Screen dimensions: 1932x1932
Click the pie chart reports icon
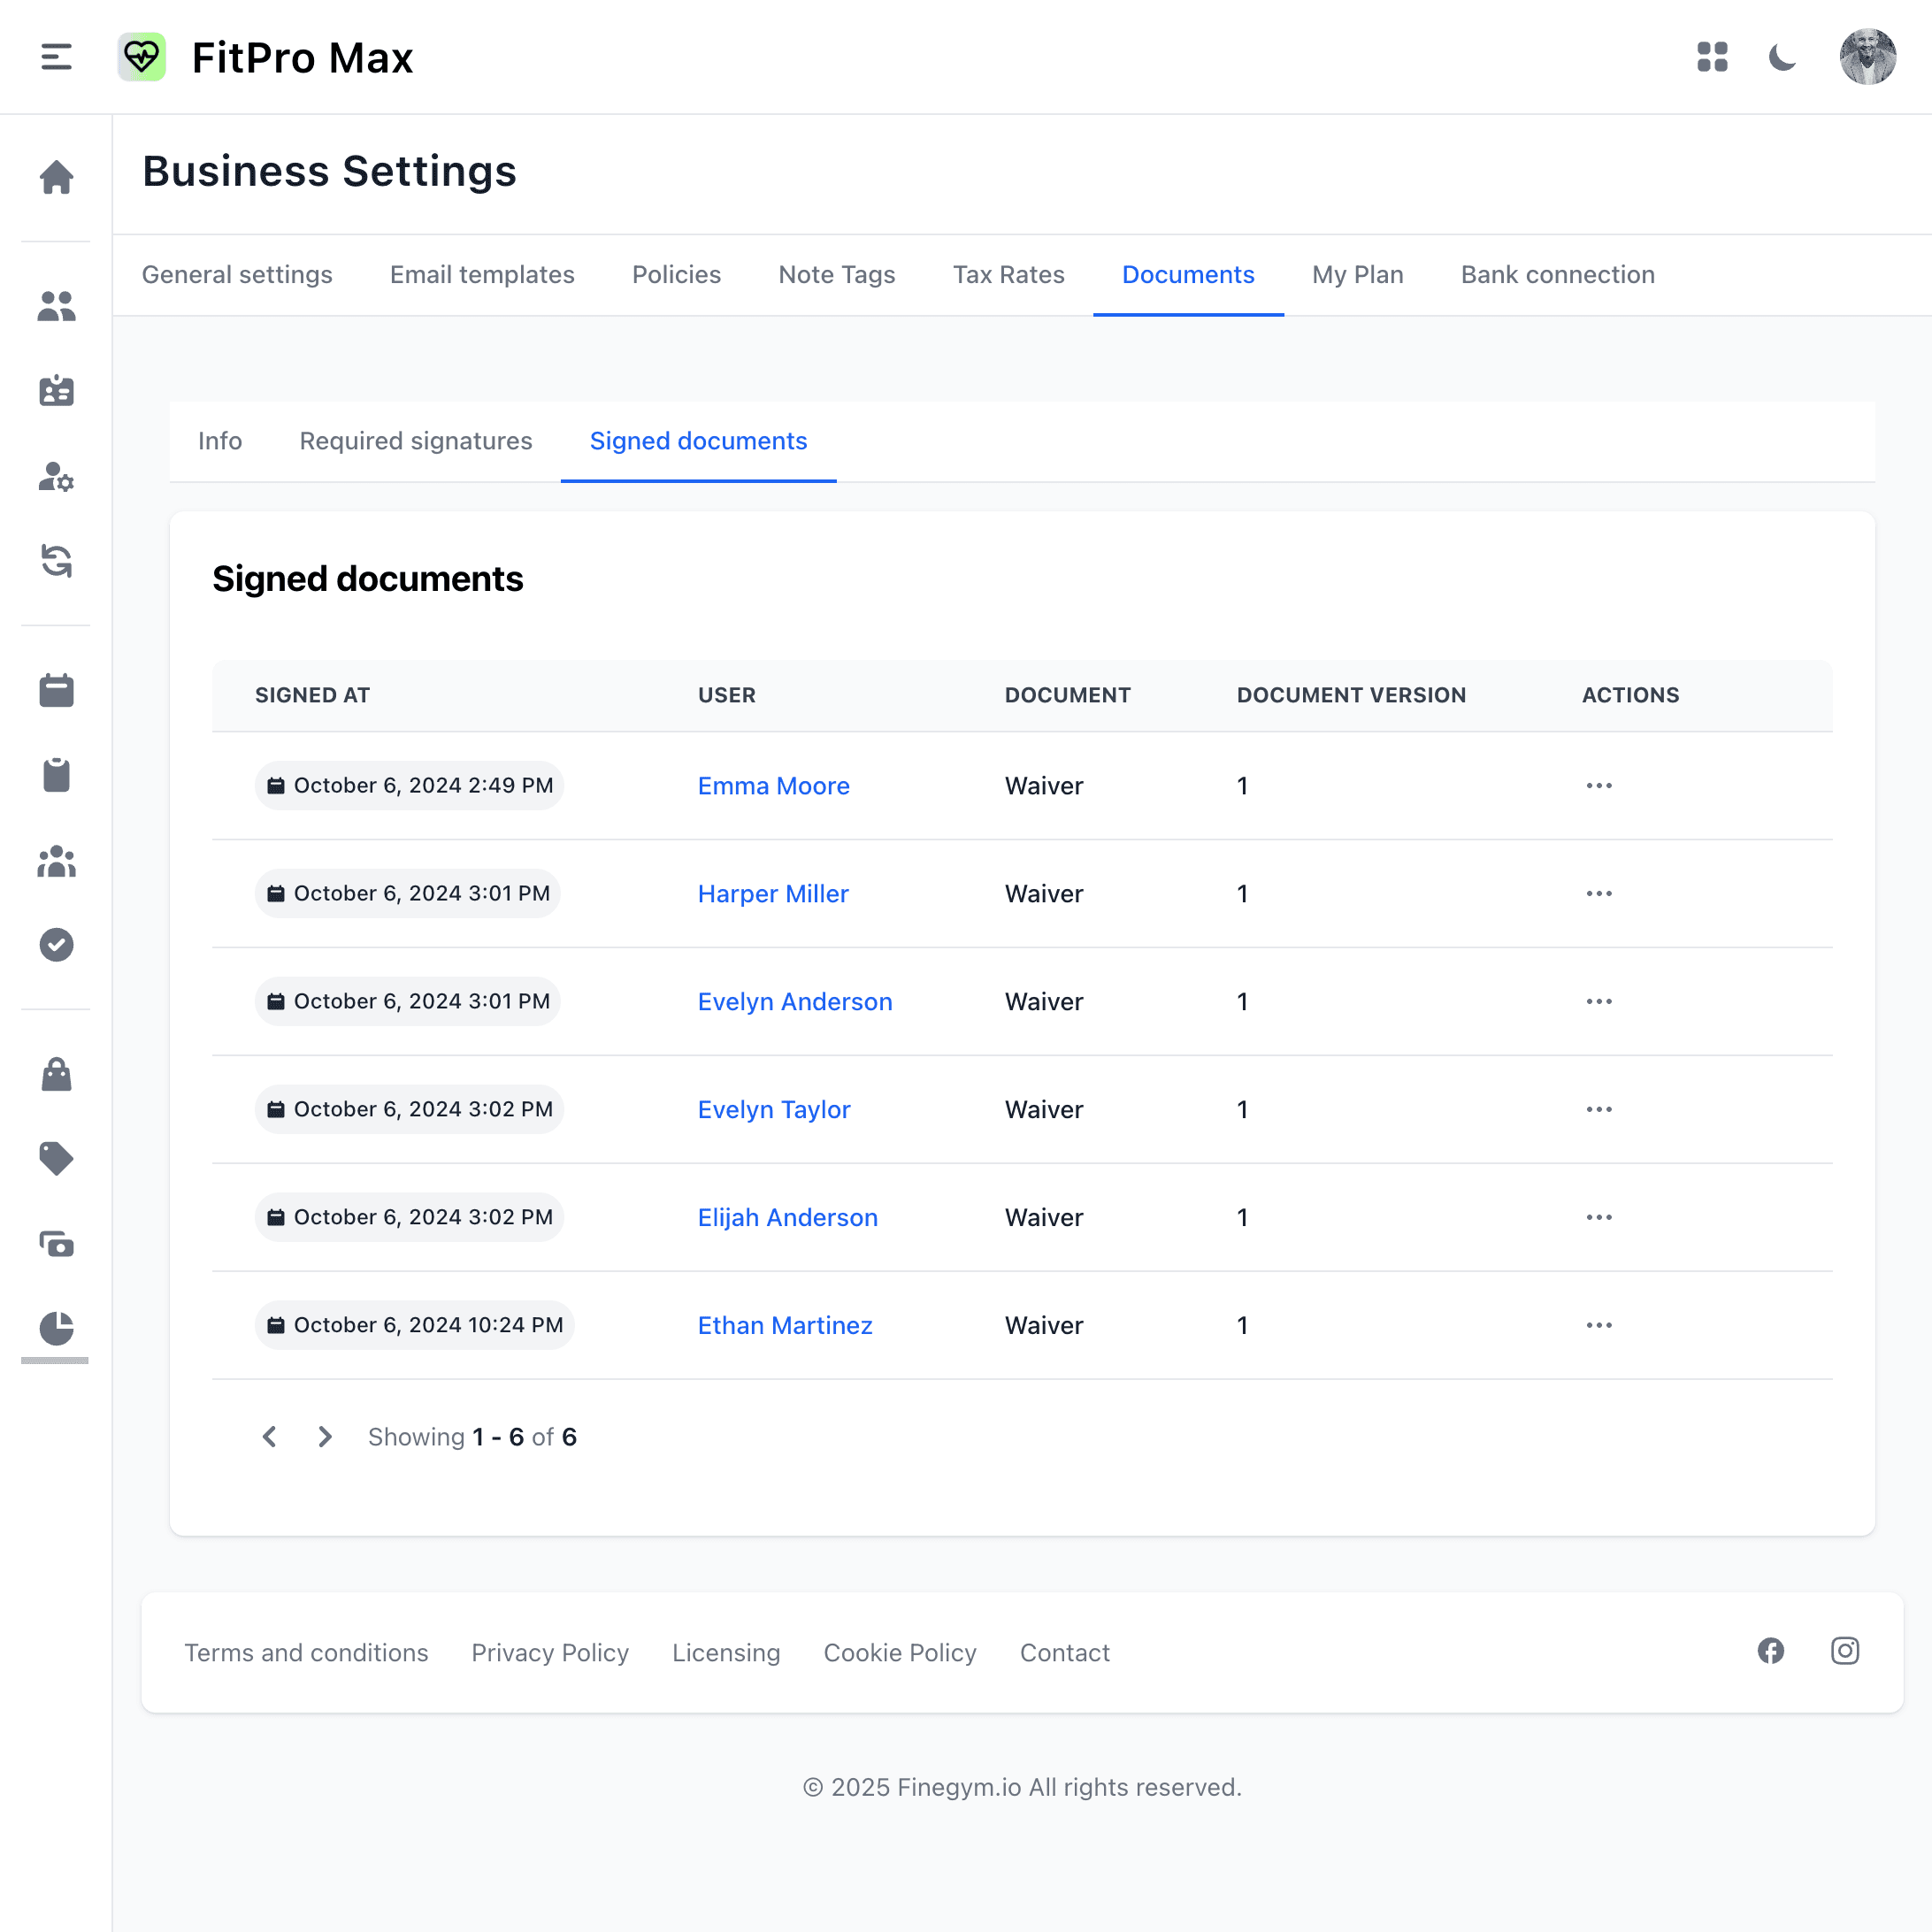point(56,1328)
